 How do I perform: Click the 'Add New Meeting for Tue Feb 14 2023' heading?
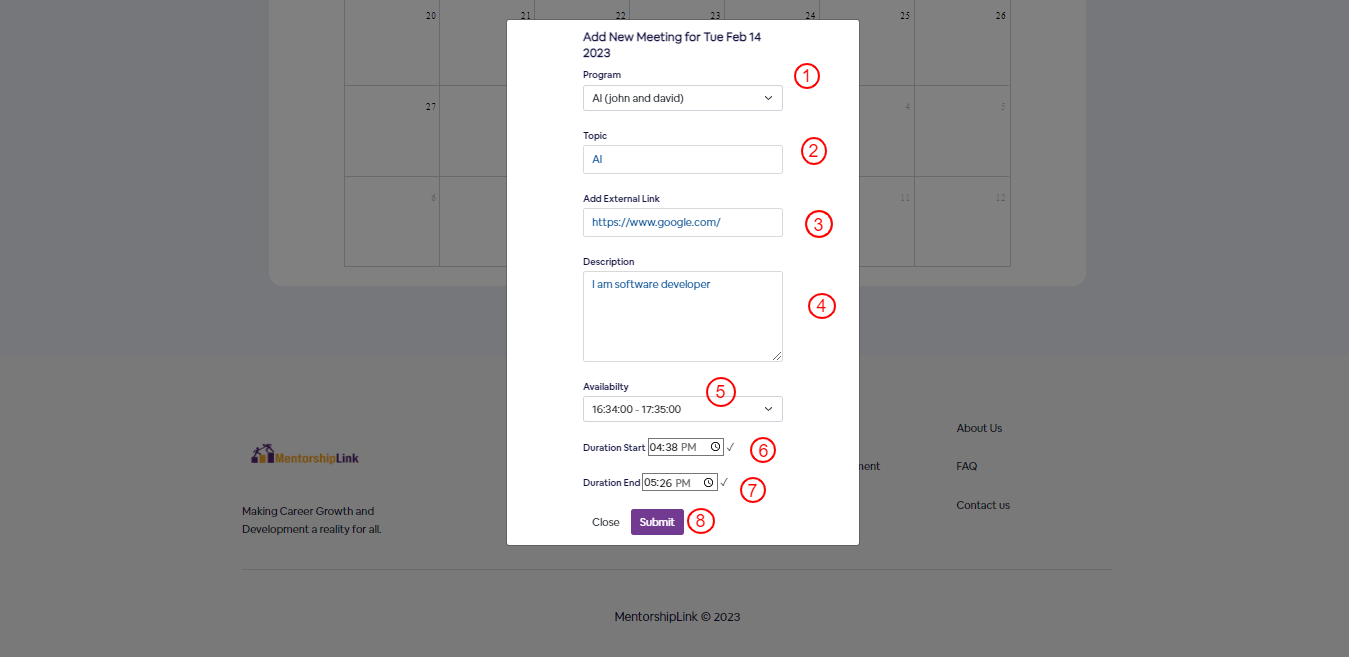672,45
